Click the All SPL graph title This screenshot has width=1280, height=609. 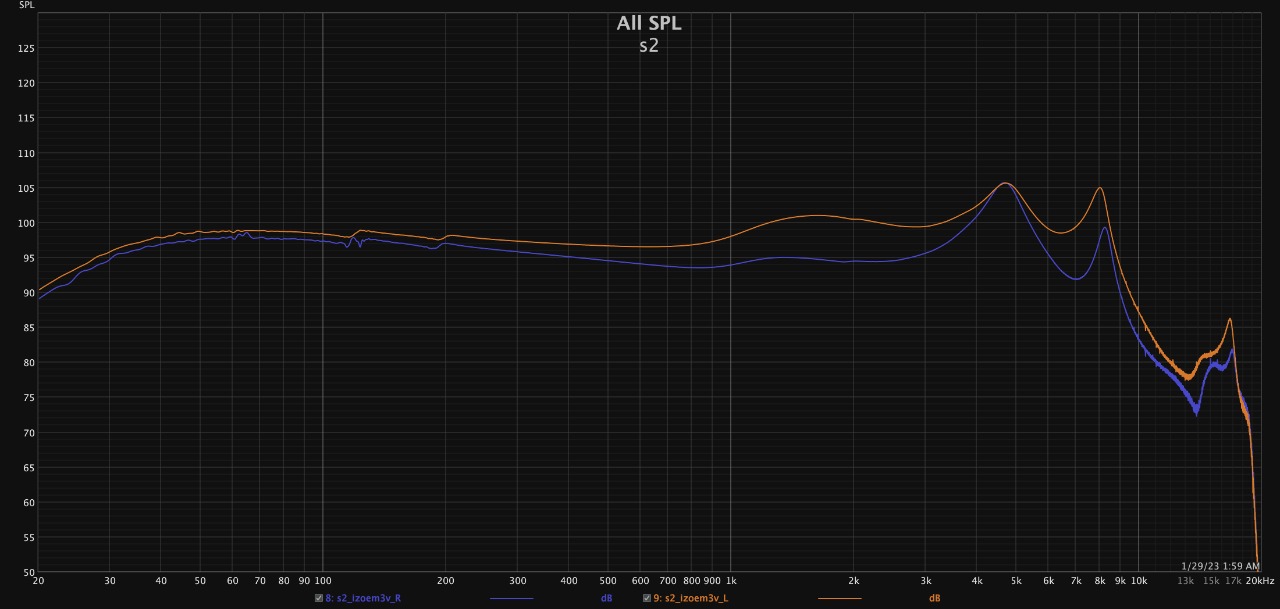click(x=648, y=23)
